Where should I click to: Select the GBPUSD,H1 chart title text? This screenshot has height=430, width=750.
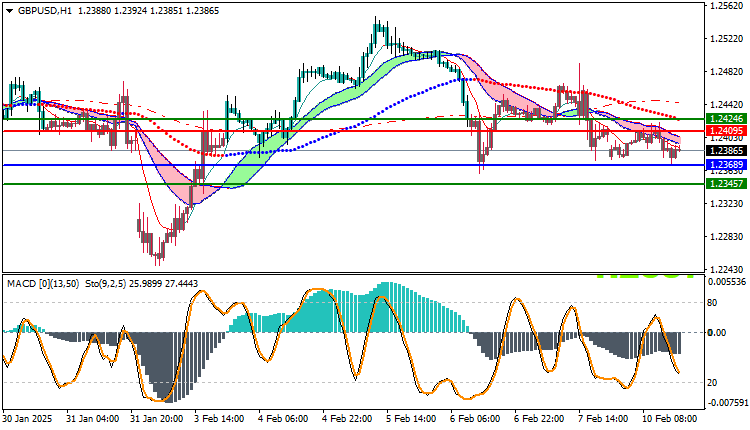tap(44, 11)
